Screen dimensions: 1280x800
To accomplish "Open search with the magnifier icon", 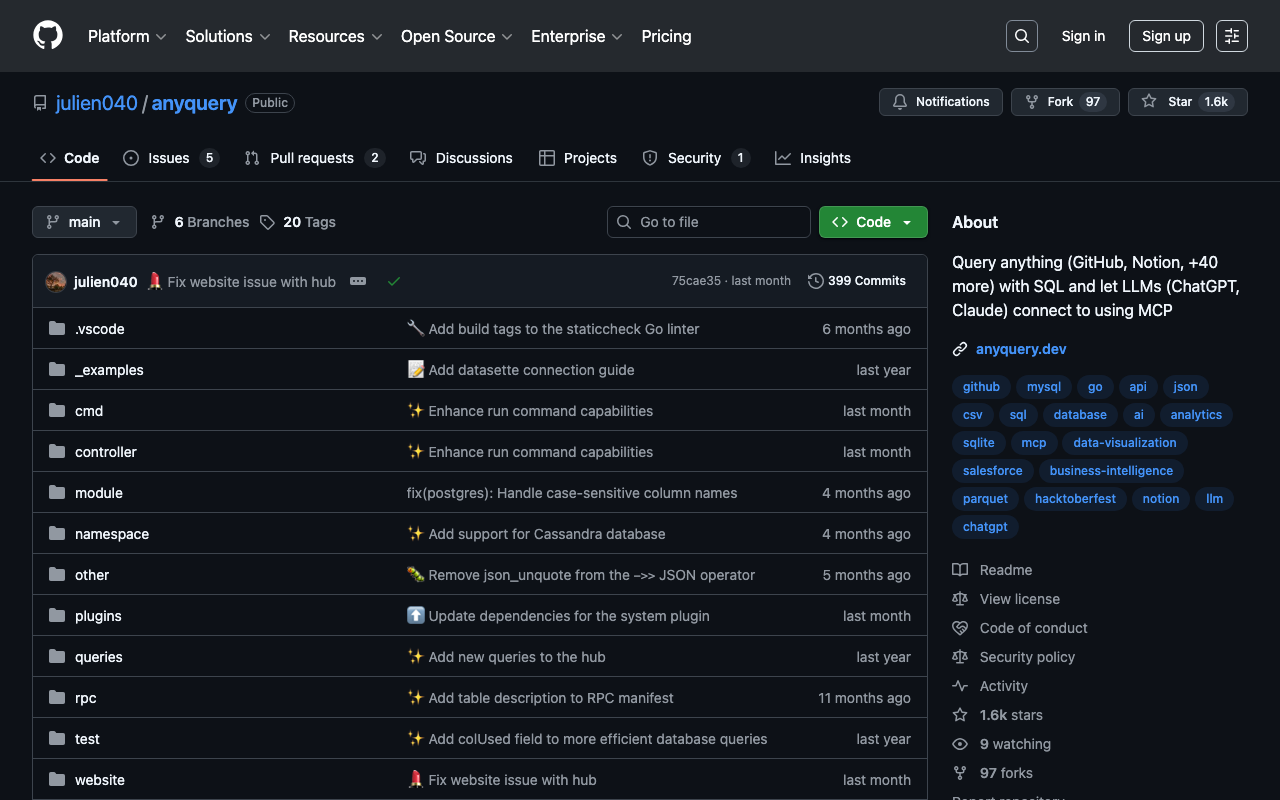I will click(x=1021, y=36).
